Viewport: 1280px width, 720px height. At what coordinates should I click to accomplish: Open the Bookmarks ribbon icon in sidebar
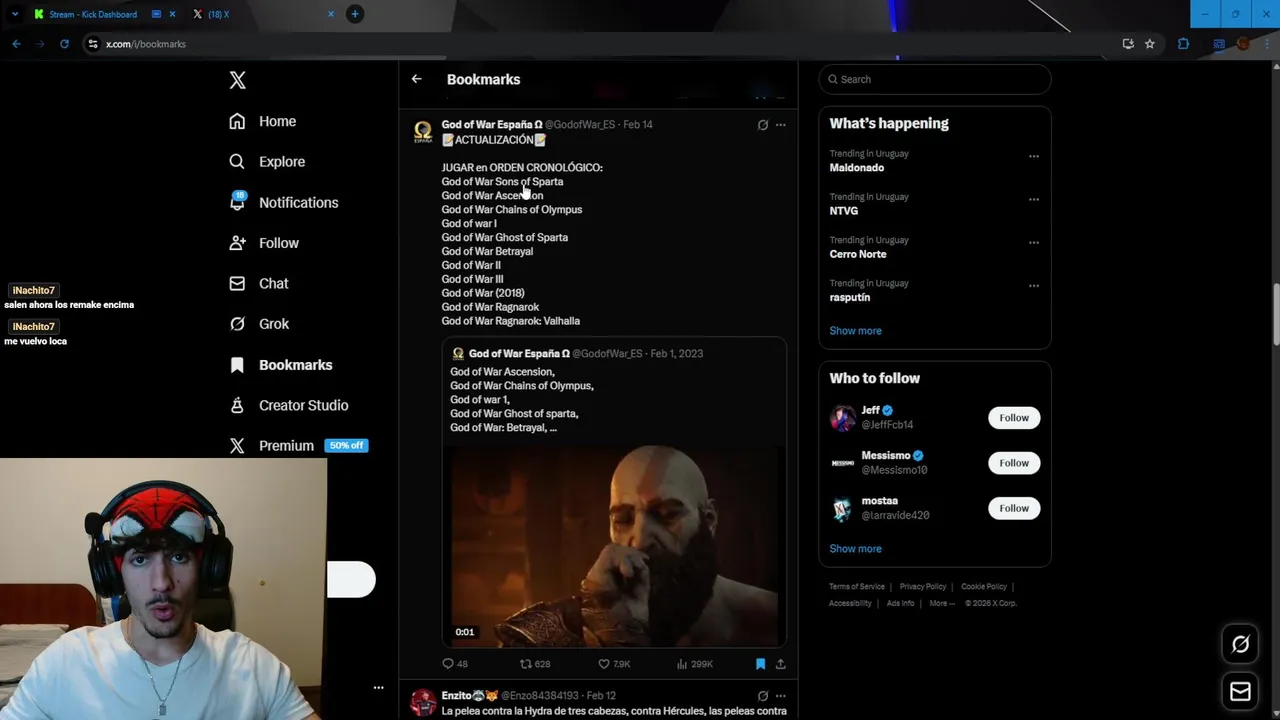237,365
